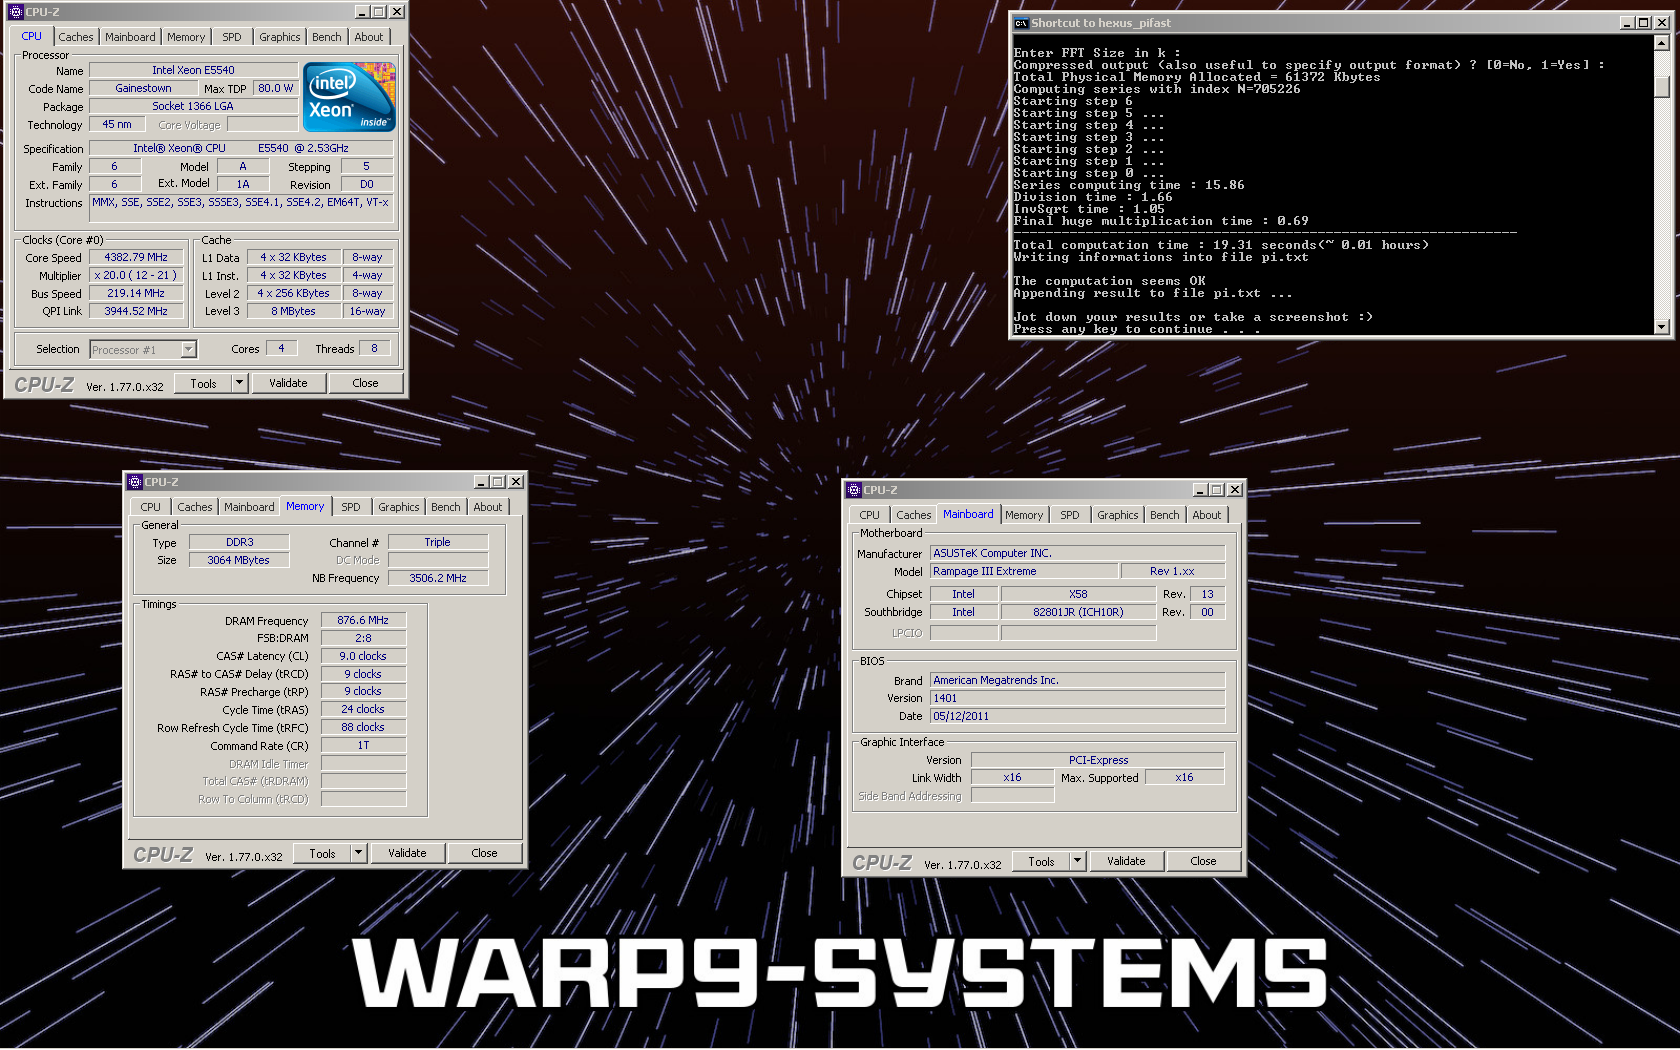Click the Intel Xeon inside logo
Image resolution: width=1680 pixels, height=1050 pixels.
[x=349, y=97]
